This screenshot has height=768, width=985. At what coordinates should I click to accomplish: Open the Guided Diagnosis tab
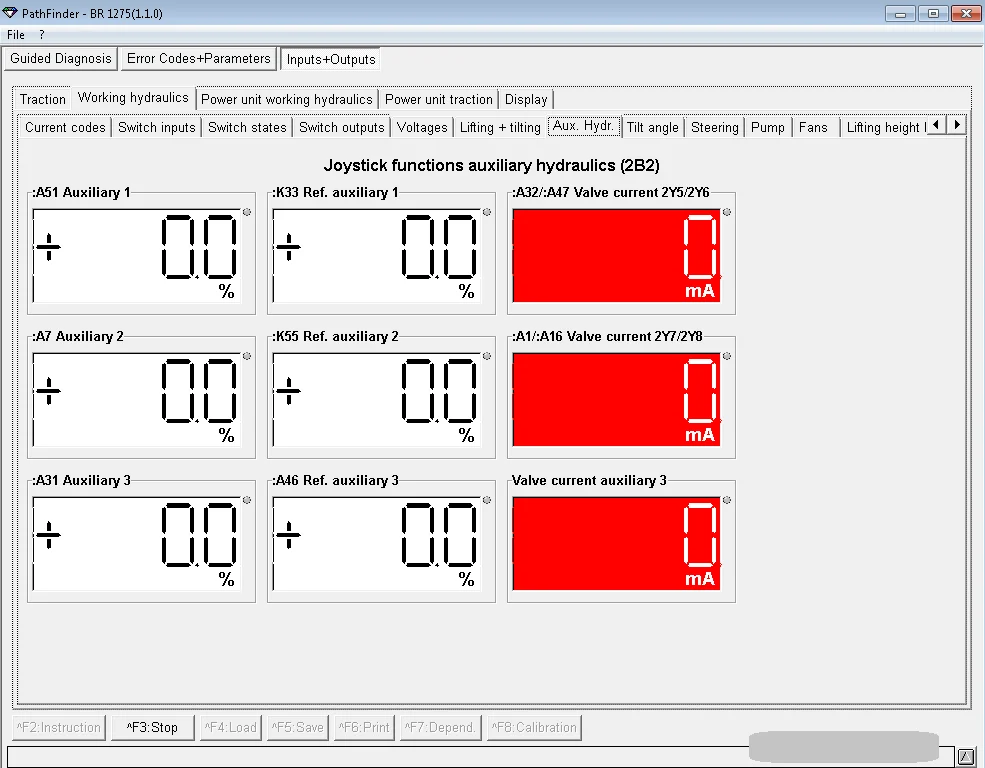60,58
